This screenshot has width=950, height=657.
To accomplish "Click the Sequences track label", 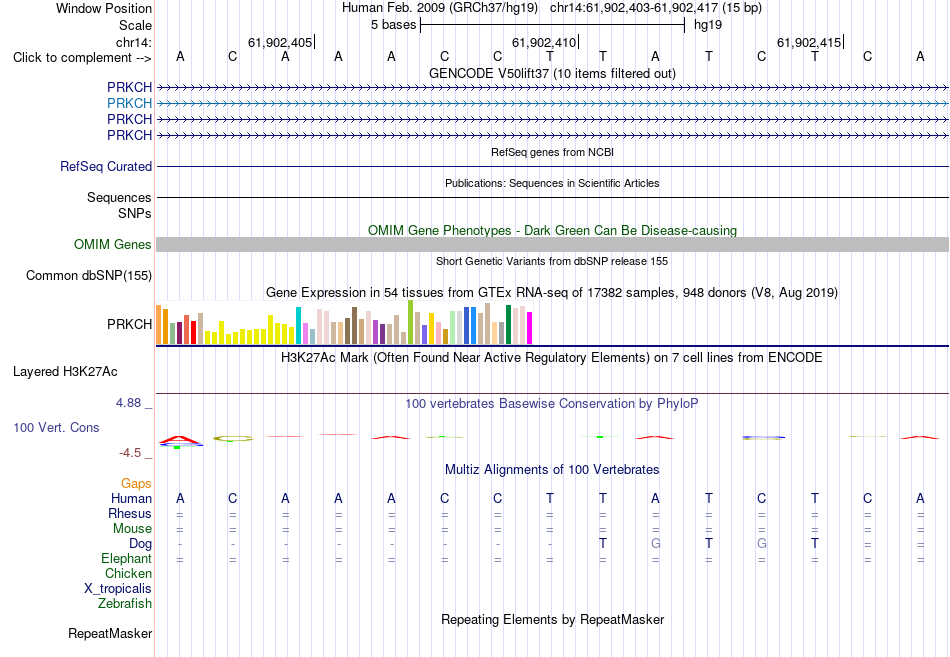I will (119, 198).
